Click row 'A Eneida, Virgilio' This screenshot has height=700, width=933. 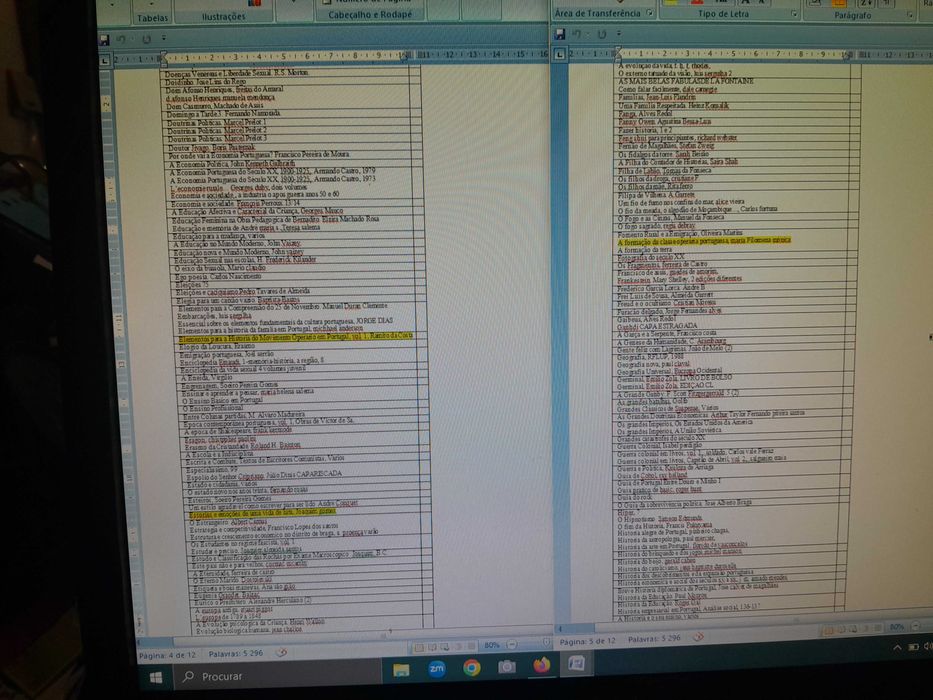pyautogui.click(x=206, y=378)
